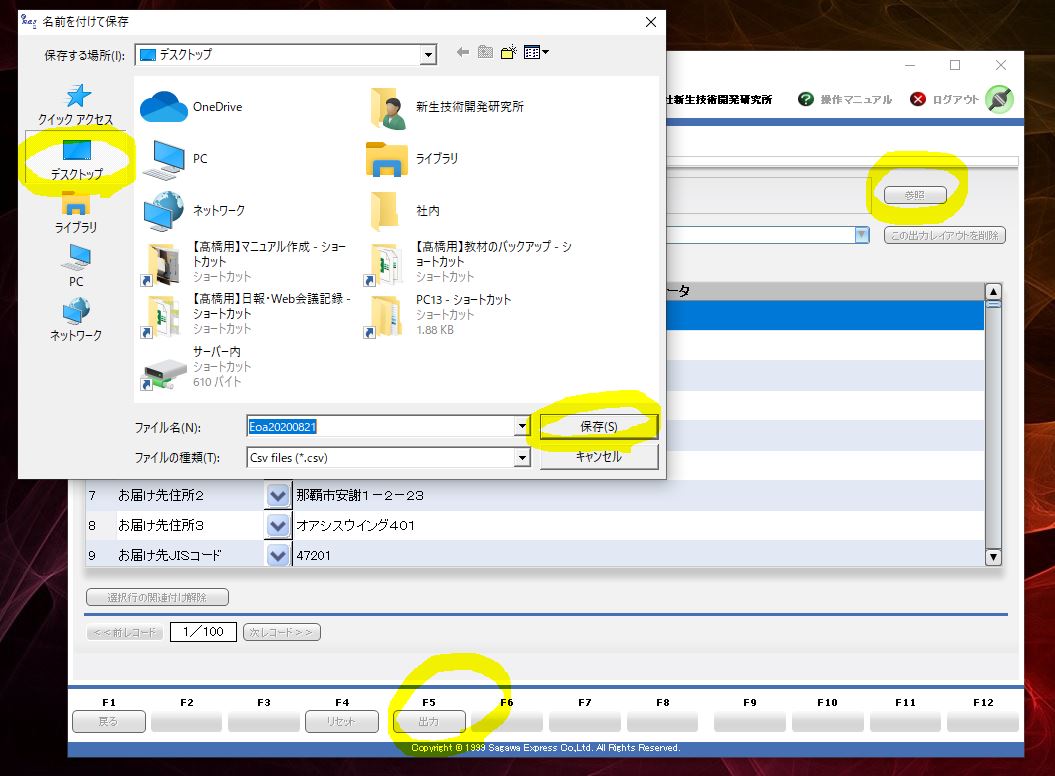The image size is (1055, 776).
Task: Expand dropdown for row 8 お届け先住所3
Action: 278,525
